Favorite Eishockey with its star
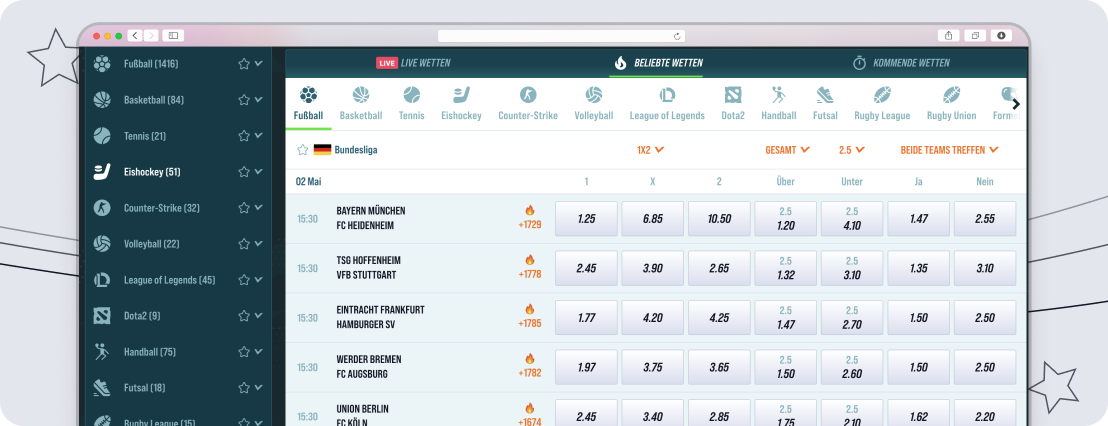1108x426 pixels. point(244,172)
